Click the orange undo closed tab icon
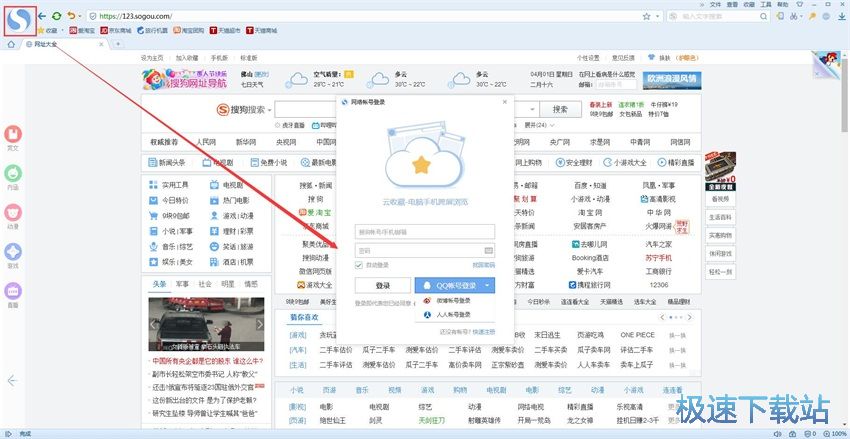 point(71,16)
